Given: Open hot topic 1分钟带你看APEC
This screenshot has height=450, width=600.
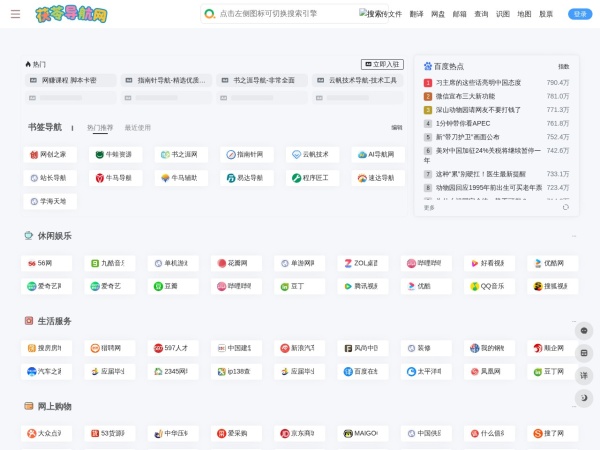Looking at the screenshot, I should [463, 123].
